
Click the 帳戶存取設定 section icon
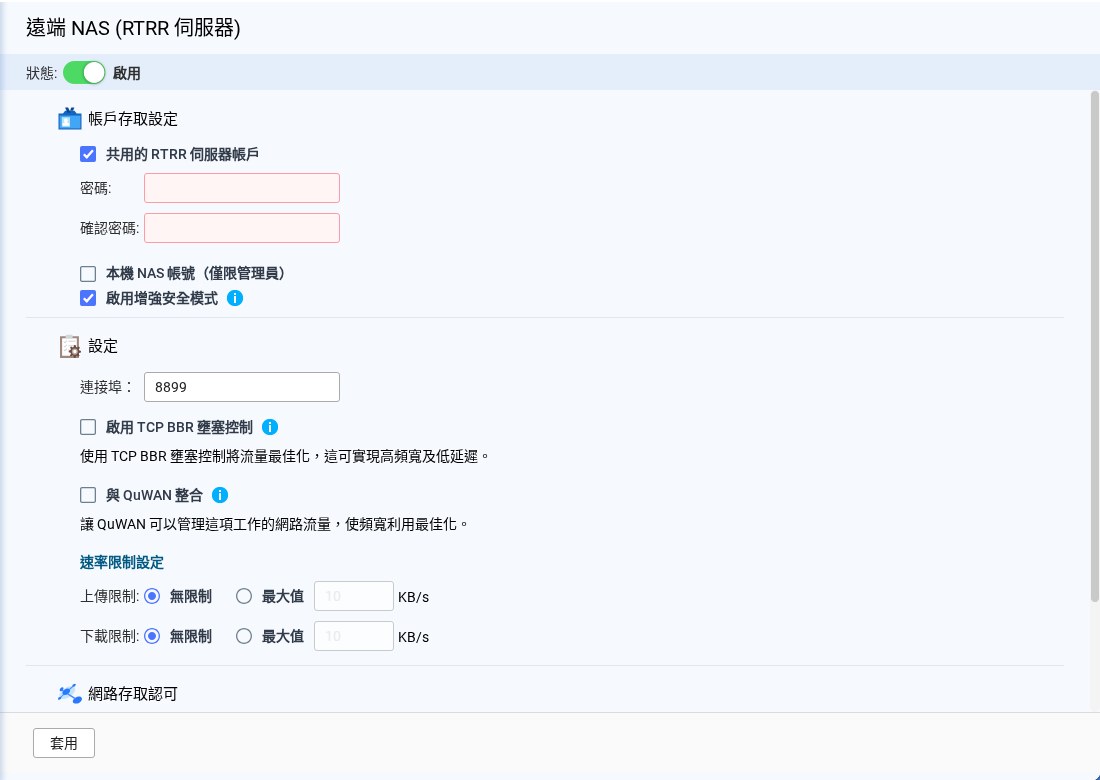(69, 119)
